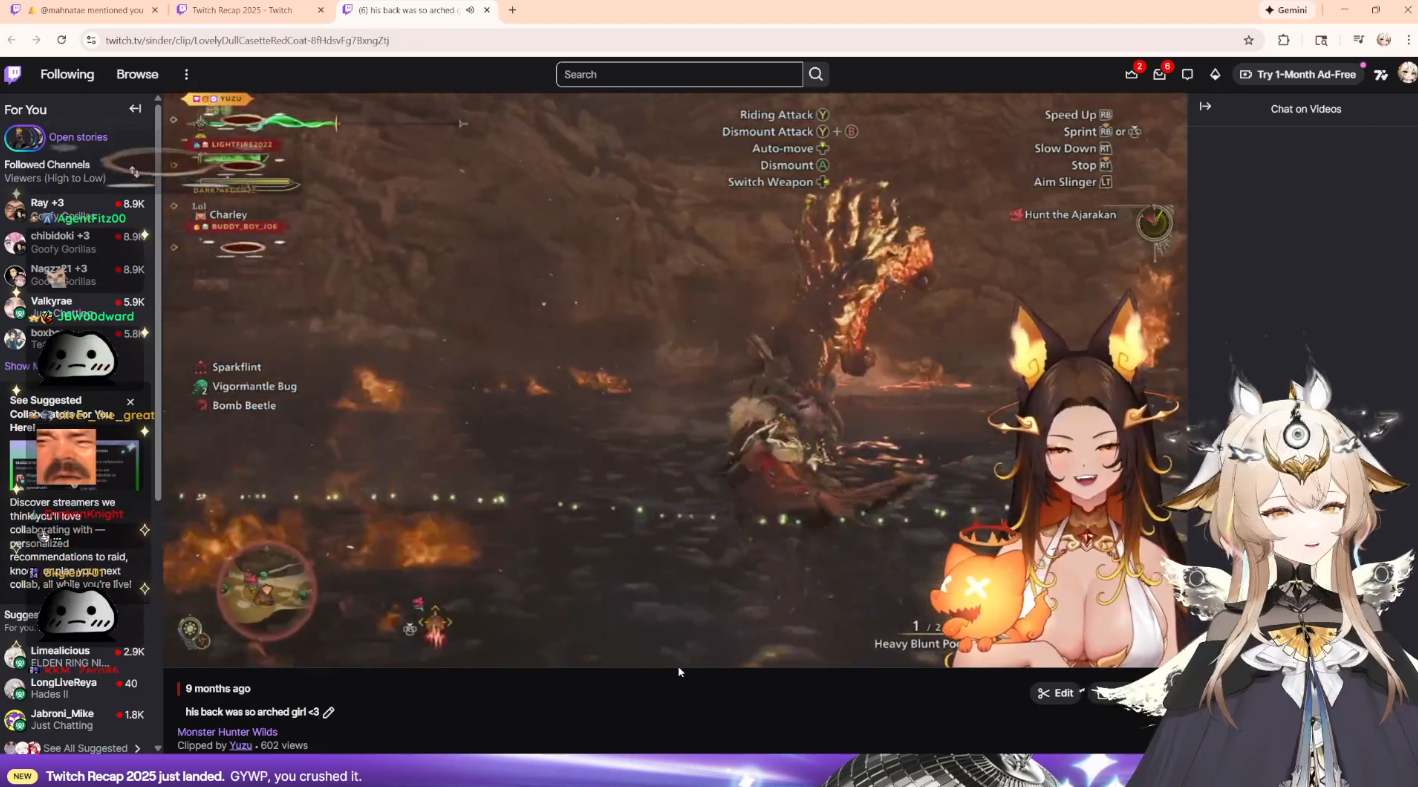Mute the clip tab via speaker icon
1418x787 pixels.
pos(470,10)
